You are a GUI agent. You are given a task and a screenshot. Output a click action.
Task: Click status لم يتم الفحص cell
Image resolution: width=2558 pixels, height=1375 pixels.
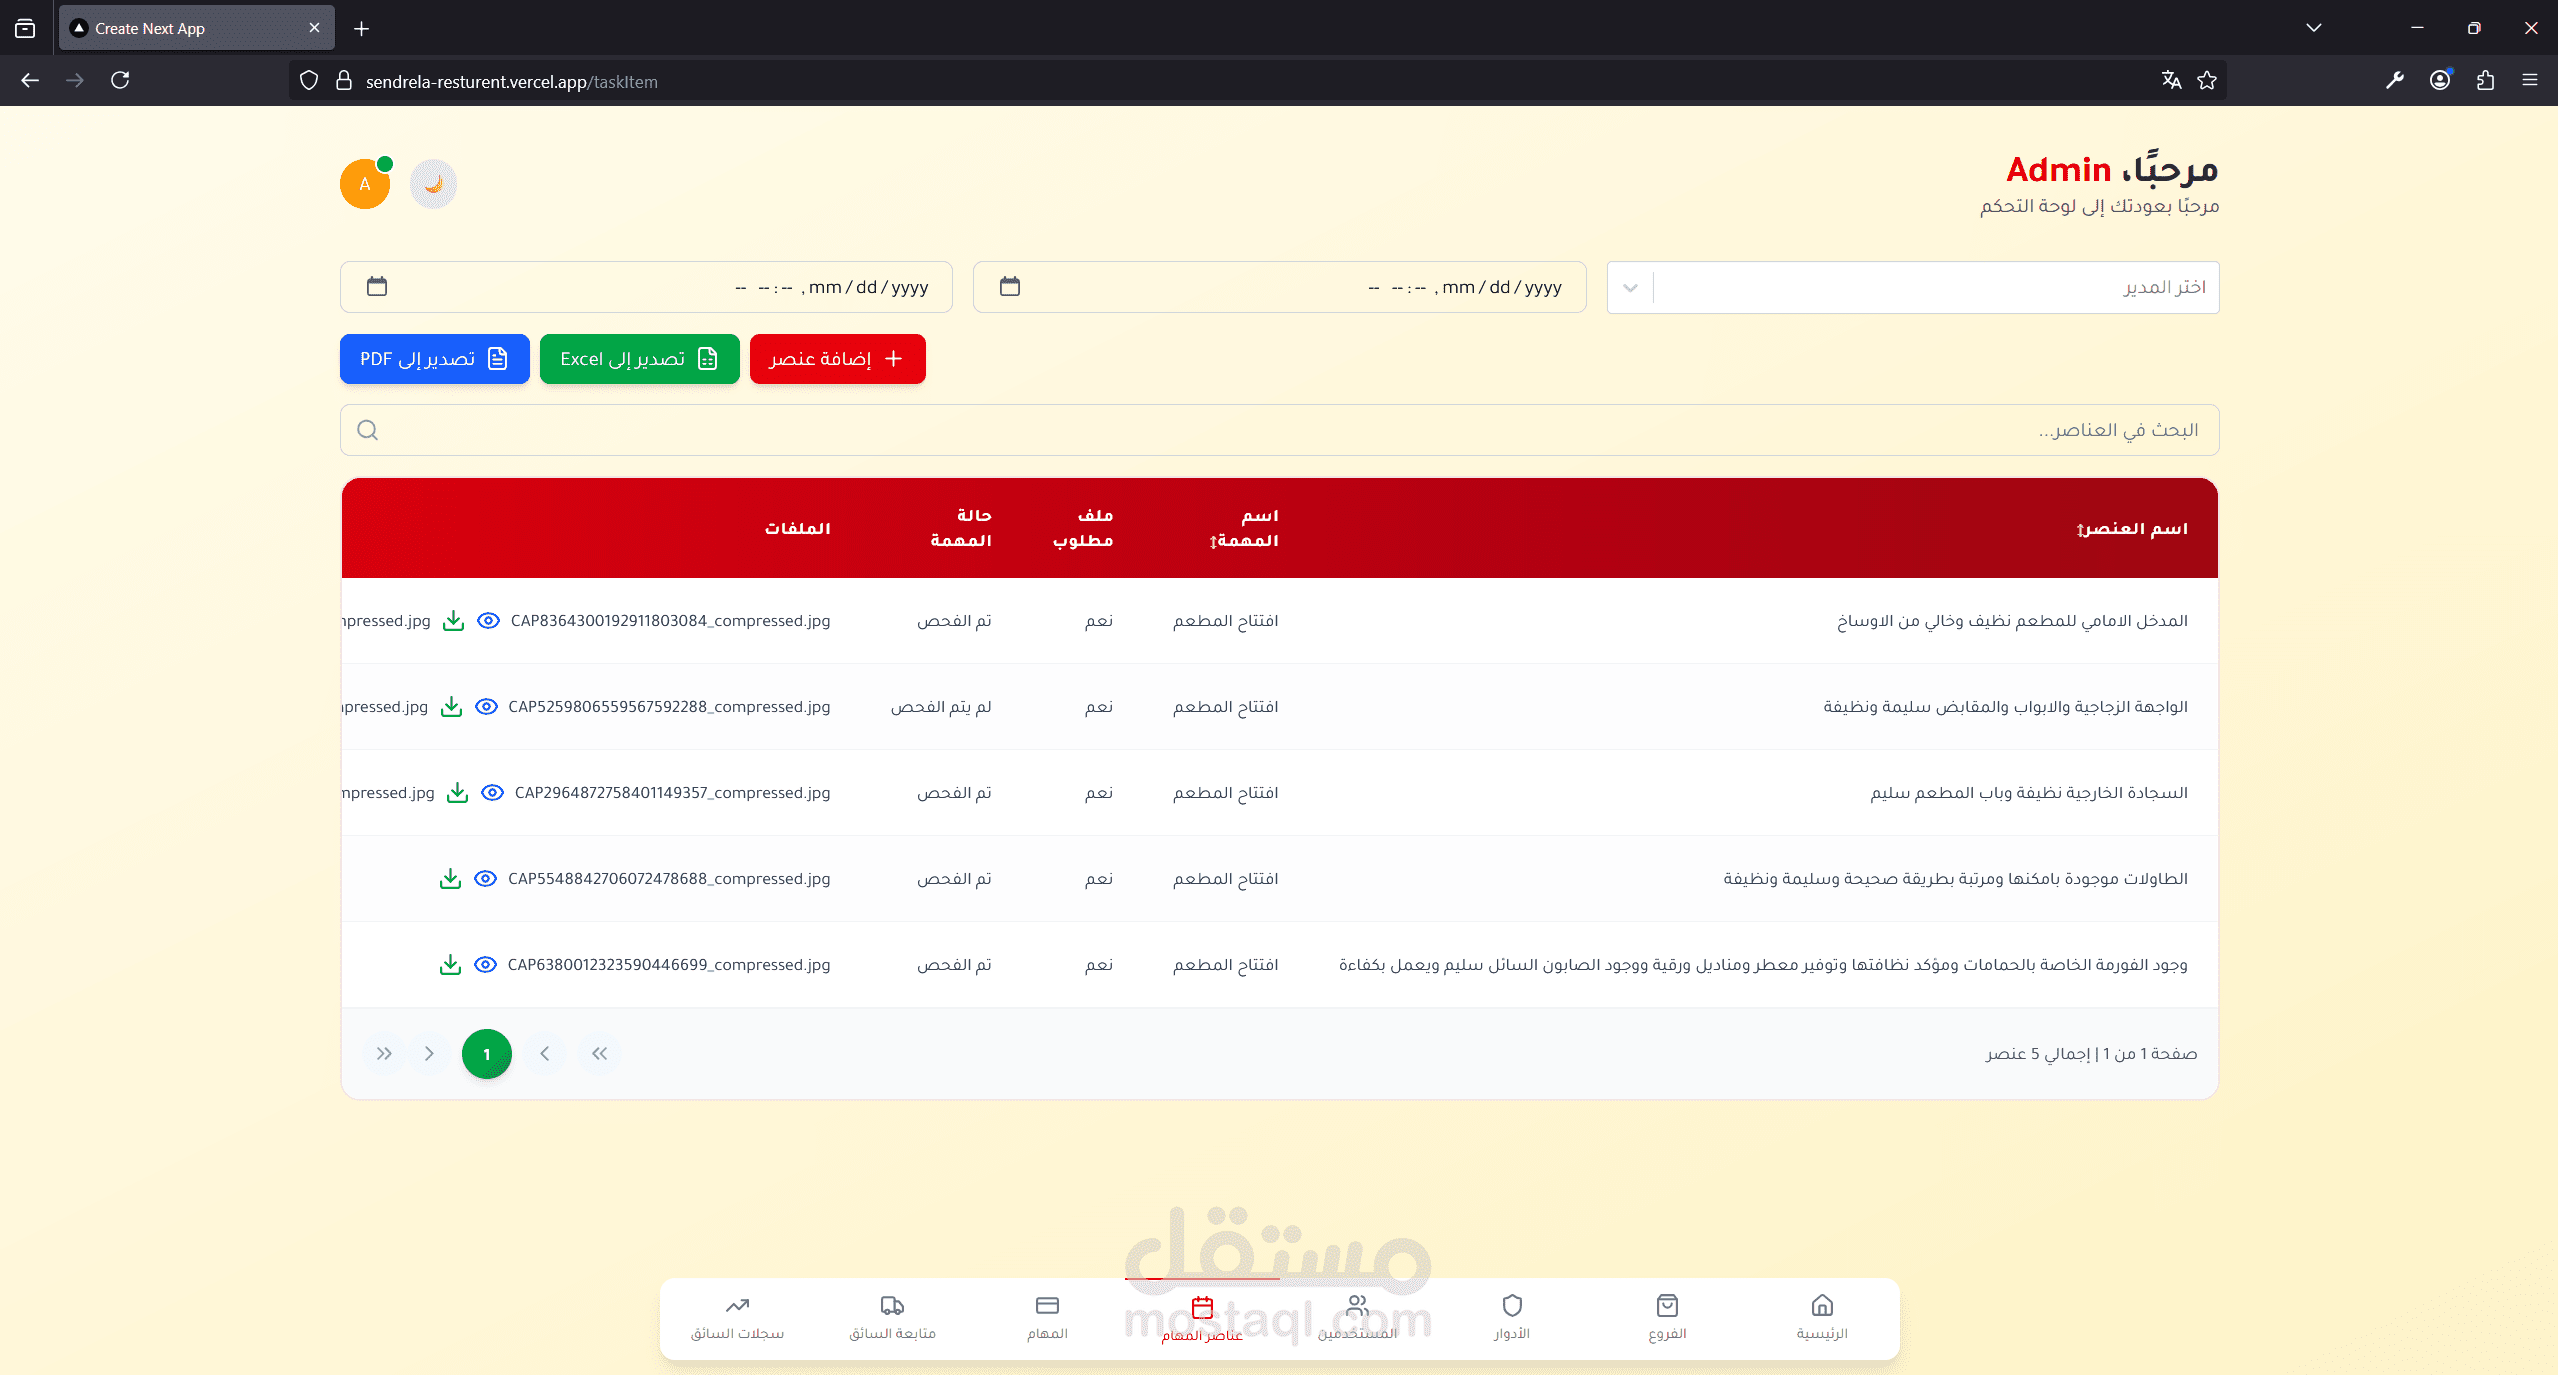click(x=941, y=707)
